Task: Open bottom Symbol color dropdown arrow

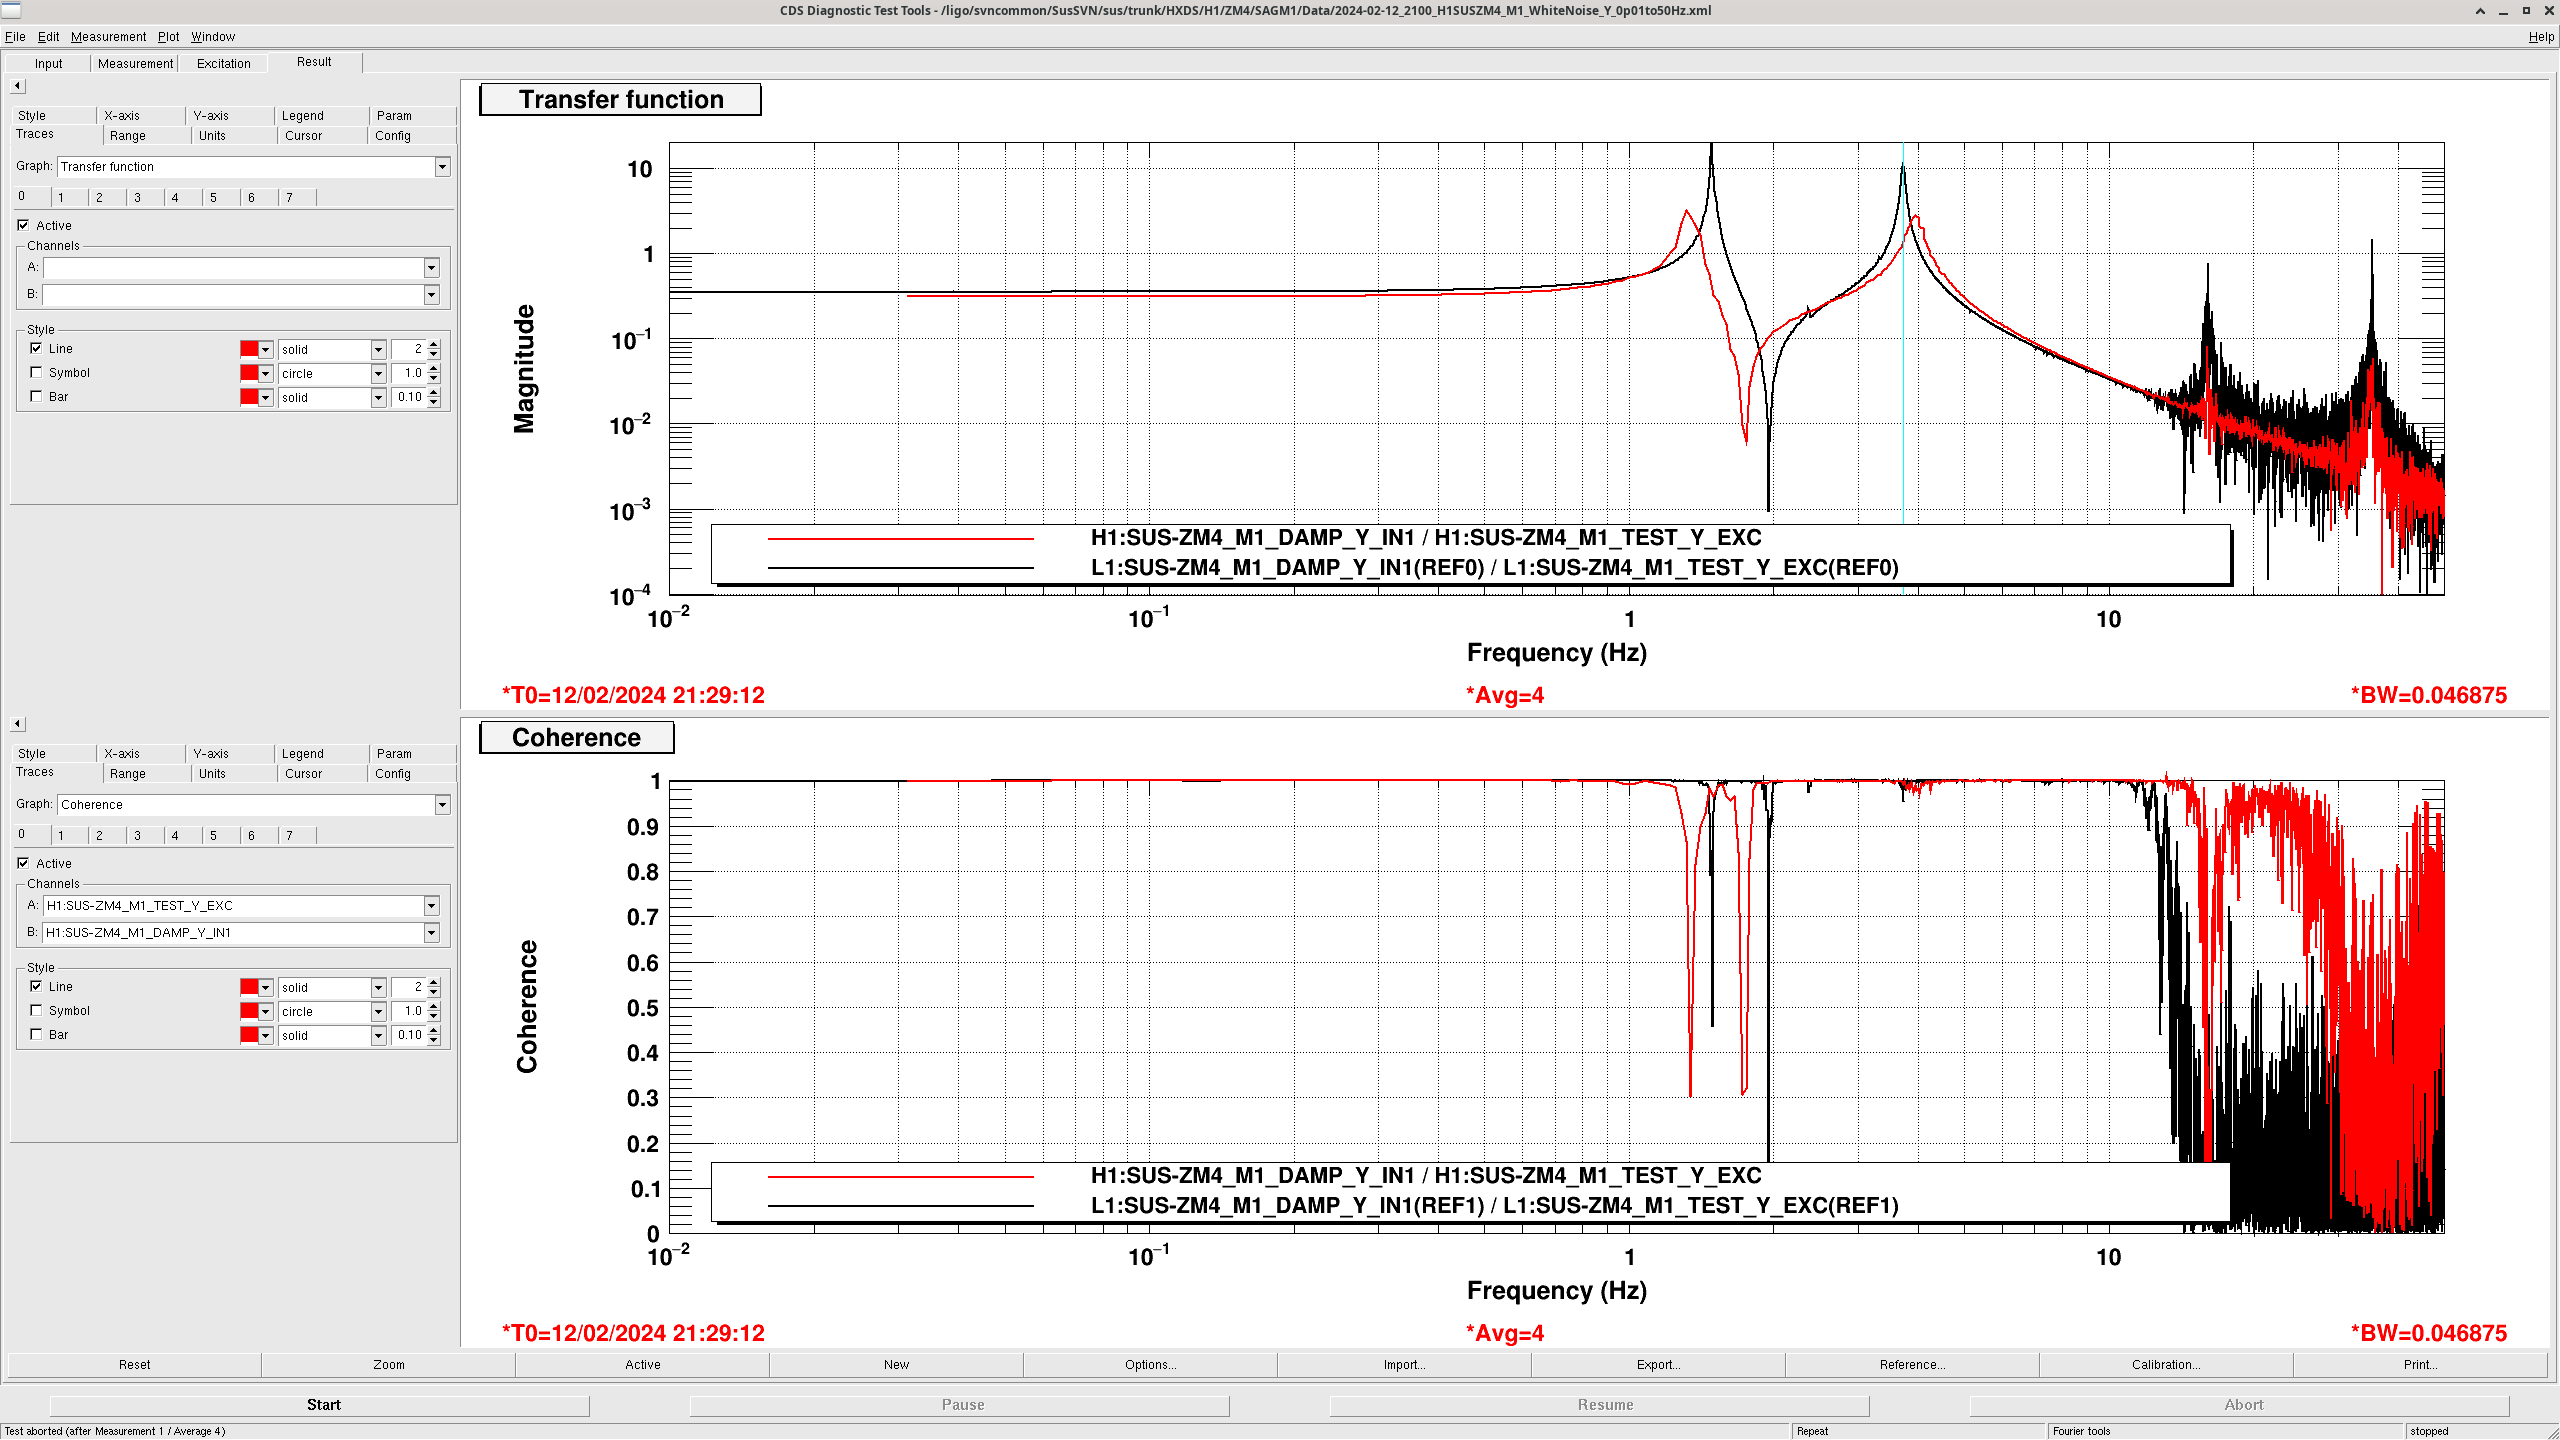Action: [x=266, y=1012]
